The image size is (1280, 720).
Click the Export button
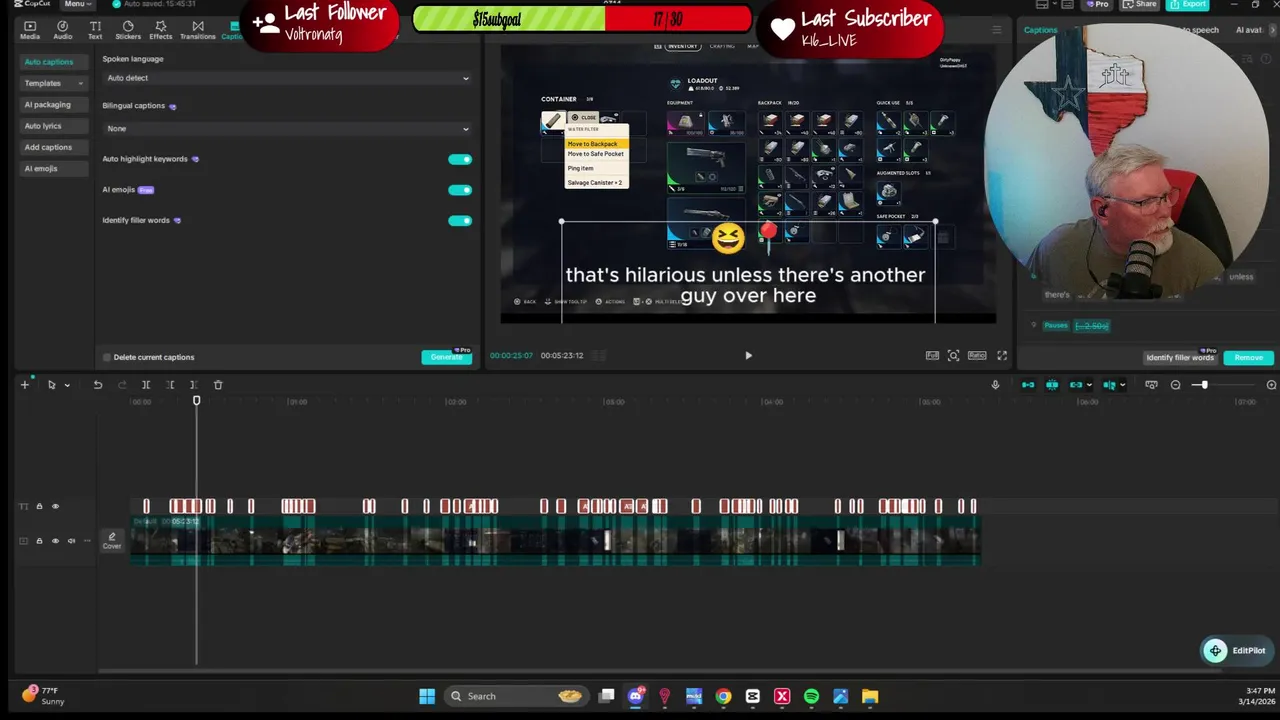[1189, 4]
